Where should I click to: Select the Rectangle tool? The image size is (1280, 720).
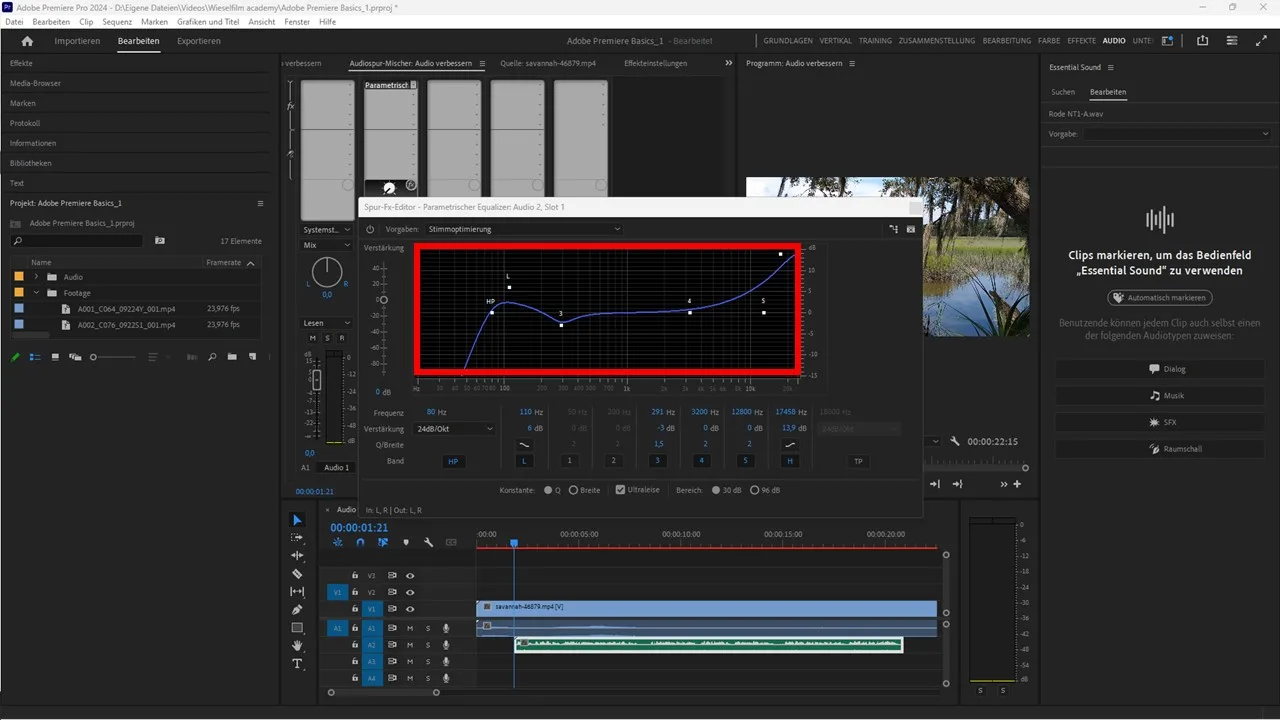[297, 628]
